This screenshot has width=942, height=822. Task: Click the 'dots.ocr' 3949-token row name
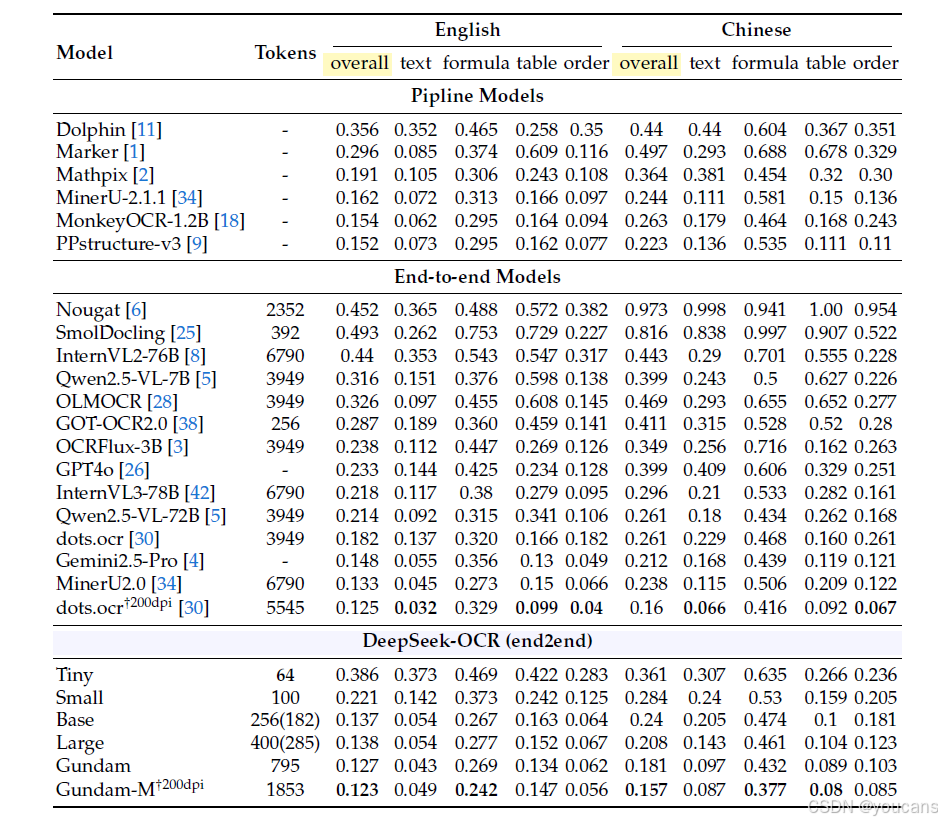90,538
